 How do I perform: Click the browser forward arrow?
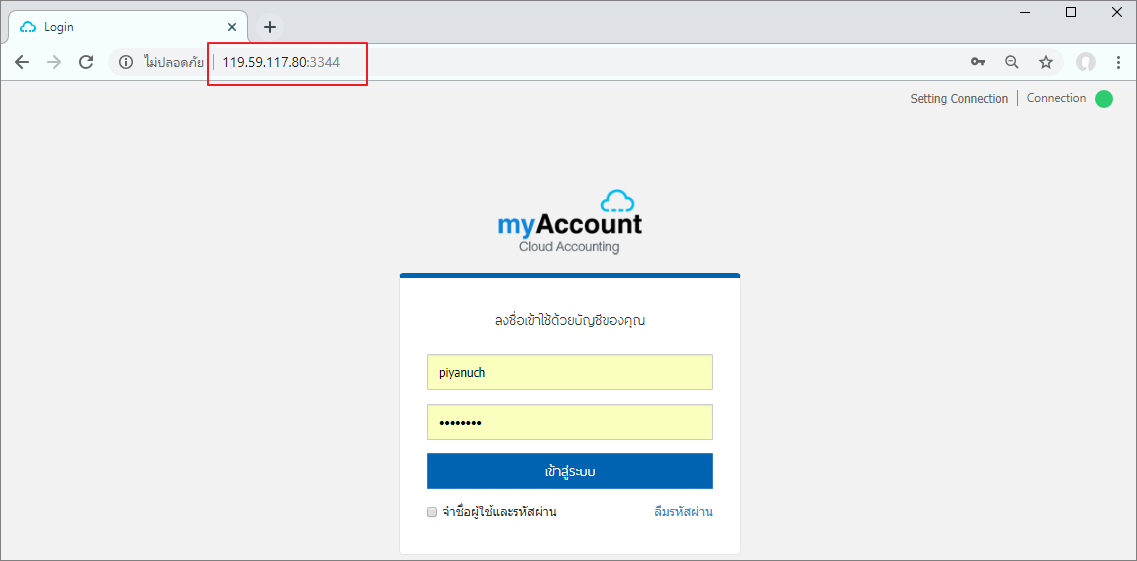pyautogui.click(x=54, y=62)
